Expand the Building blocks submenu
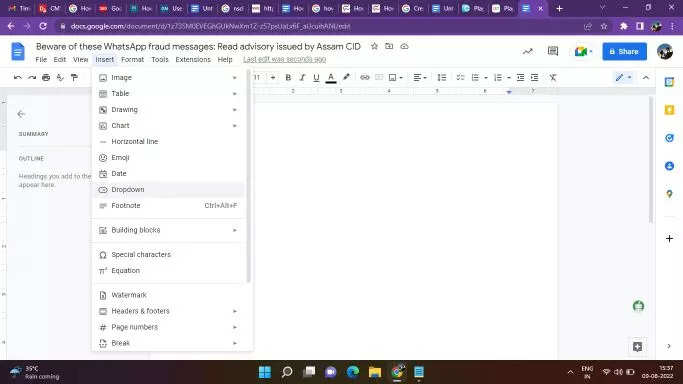 tap(169, 230)
